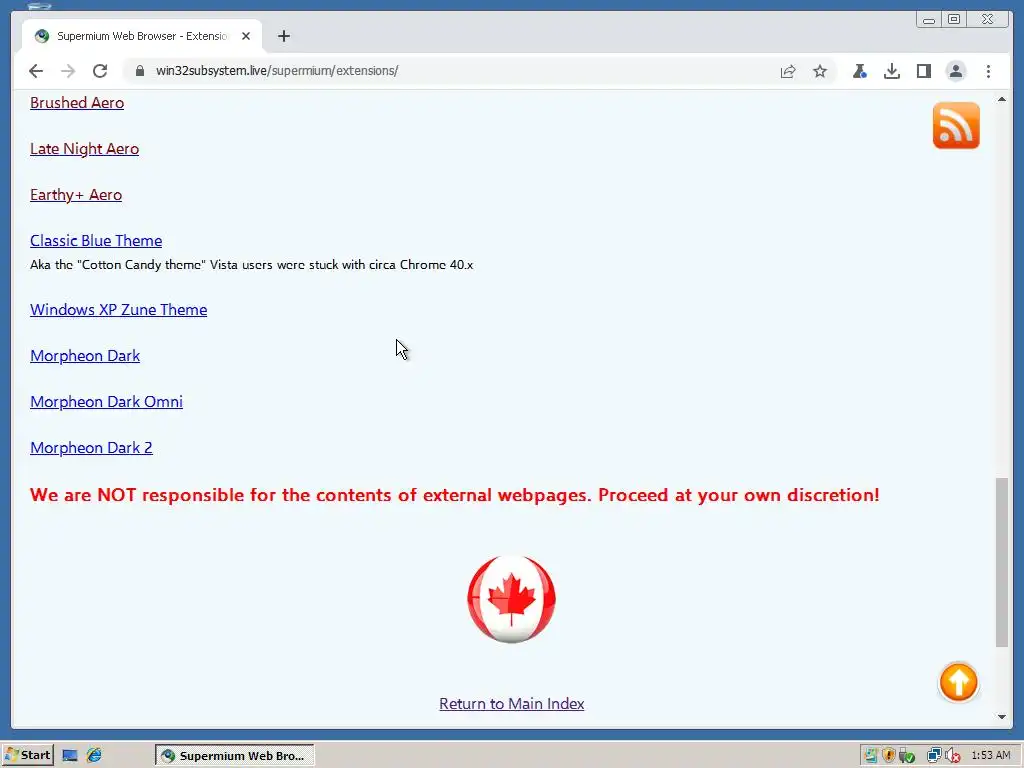Open the profile avatar menu
Viewport: 1024px width, 768px height.
[x=955, y=71]
